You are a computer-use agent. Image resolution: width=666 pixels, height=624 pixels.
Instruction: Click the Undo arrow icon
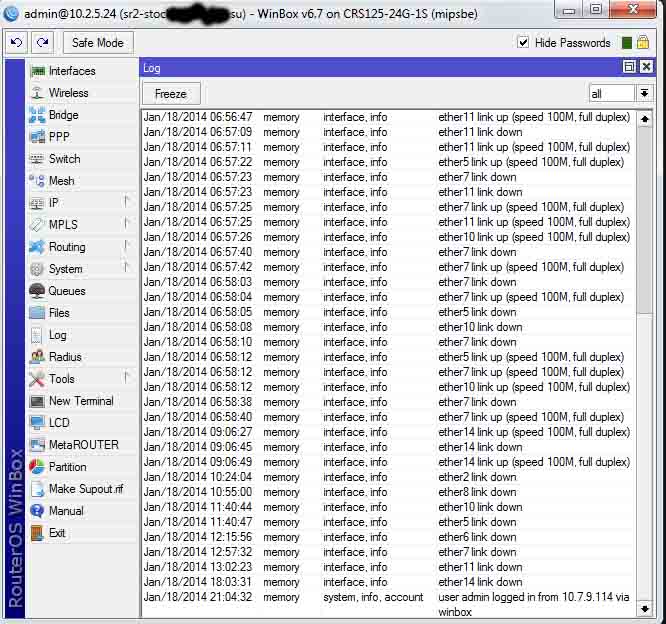coord(17,42)
